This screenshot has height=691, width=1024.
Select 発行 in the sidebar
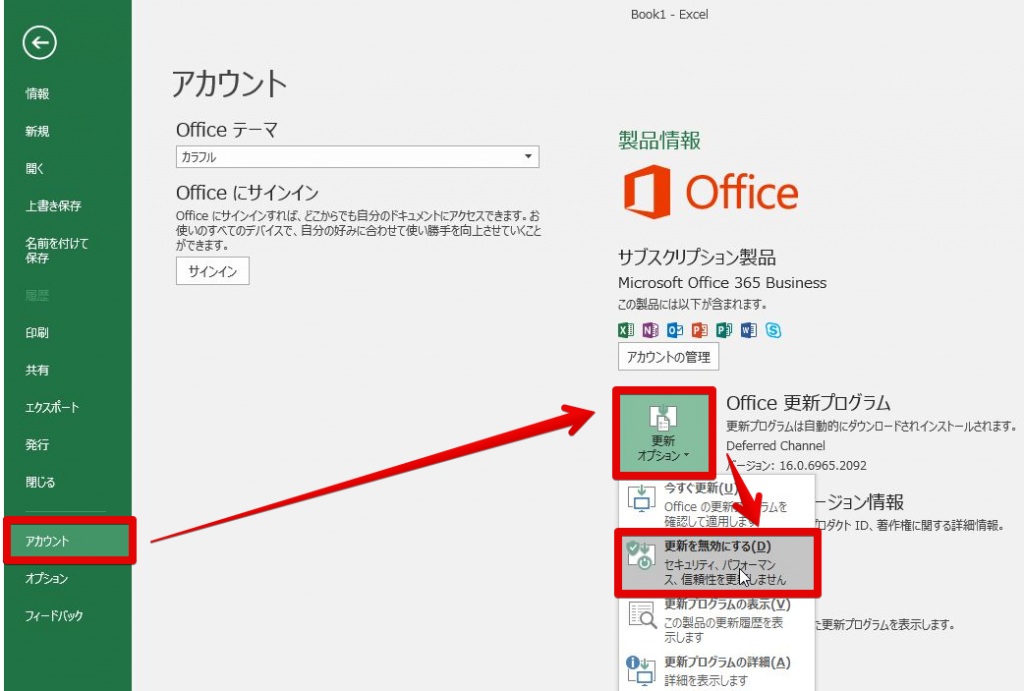tap(37, 445)
